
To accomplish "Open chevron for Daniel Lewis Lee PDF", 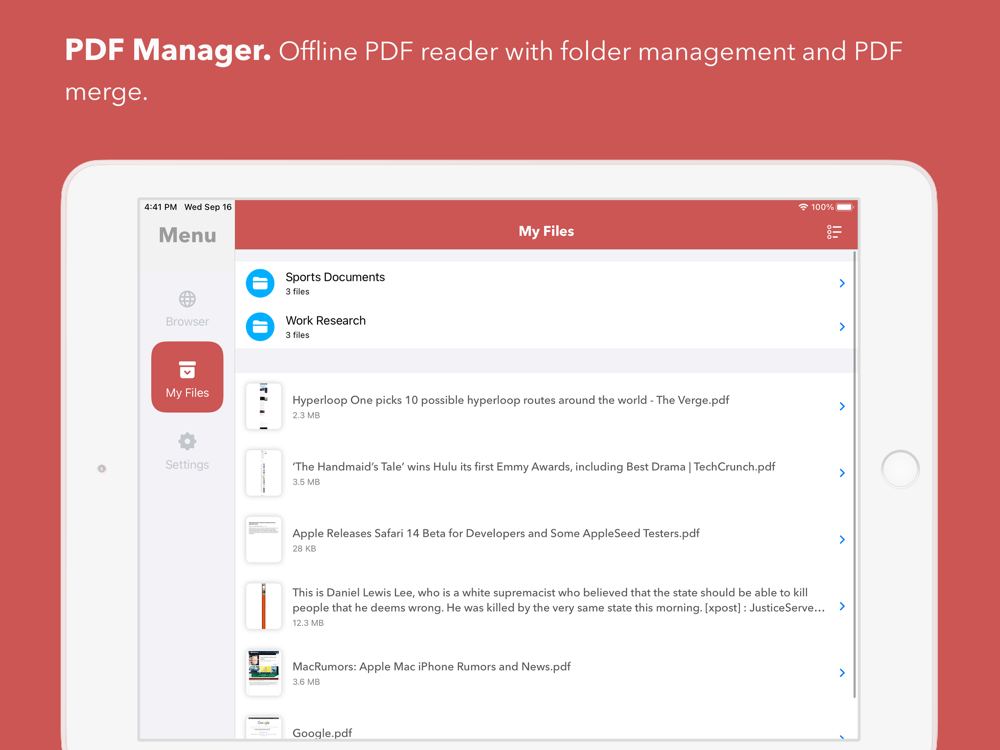I will tap(842, 606).
